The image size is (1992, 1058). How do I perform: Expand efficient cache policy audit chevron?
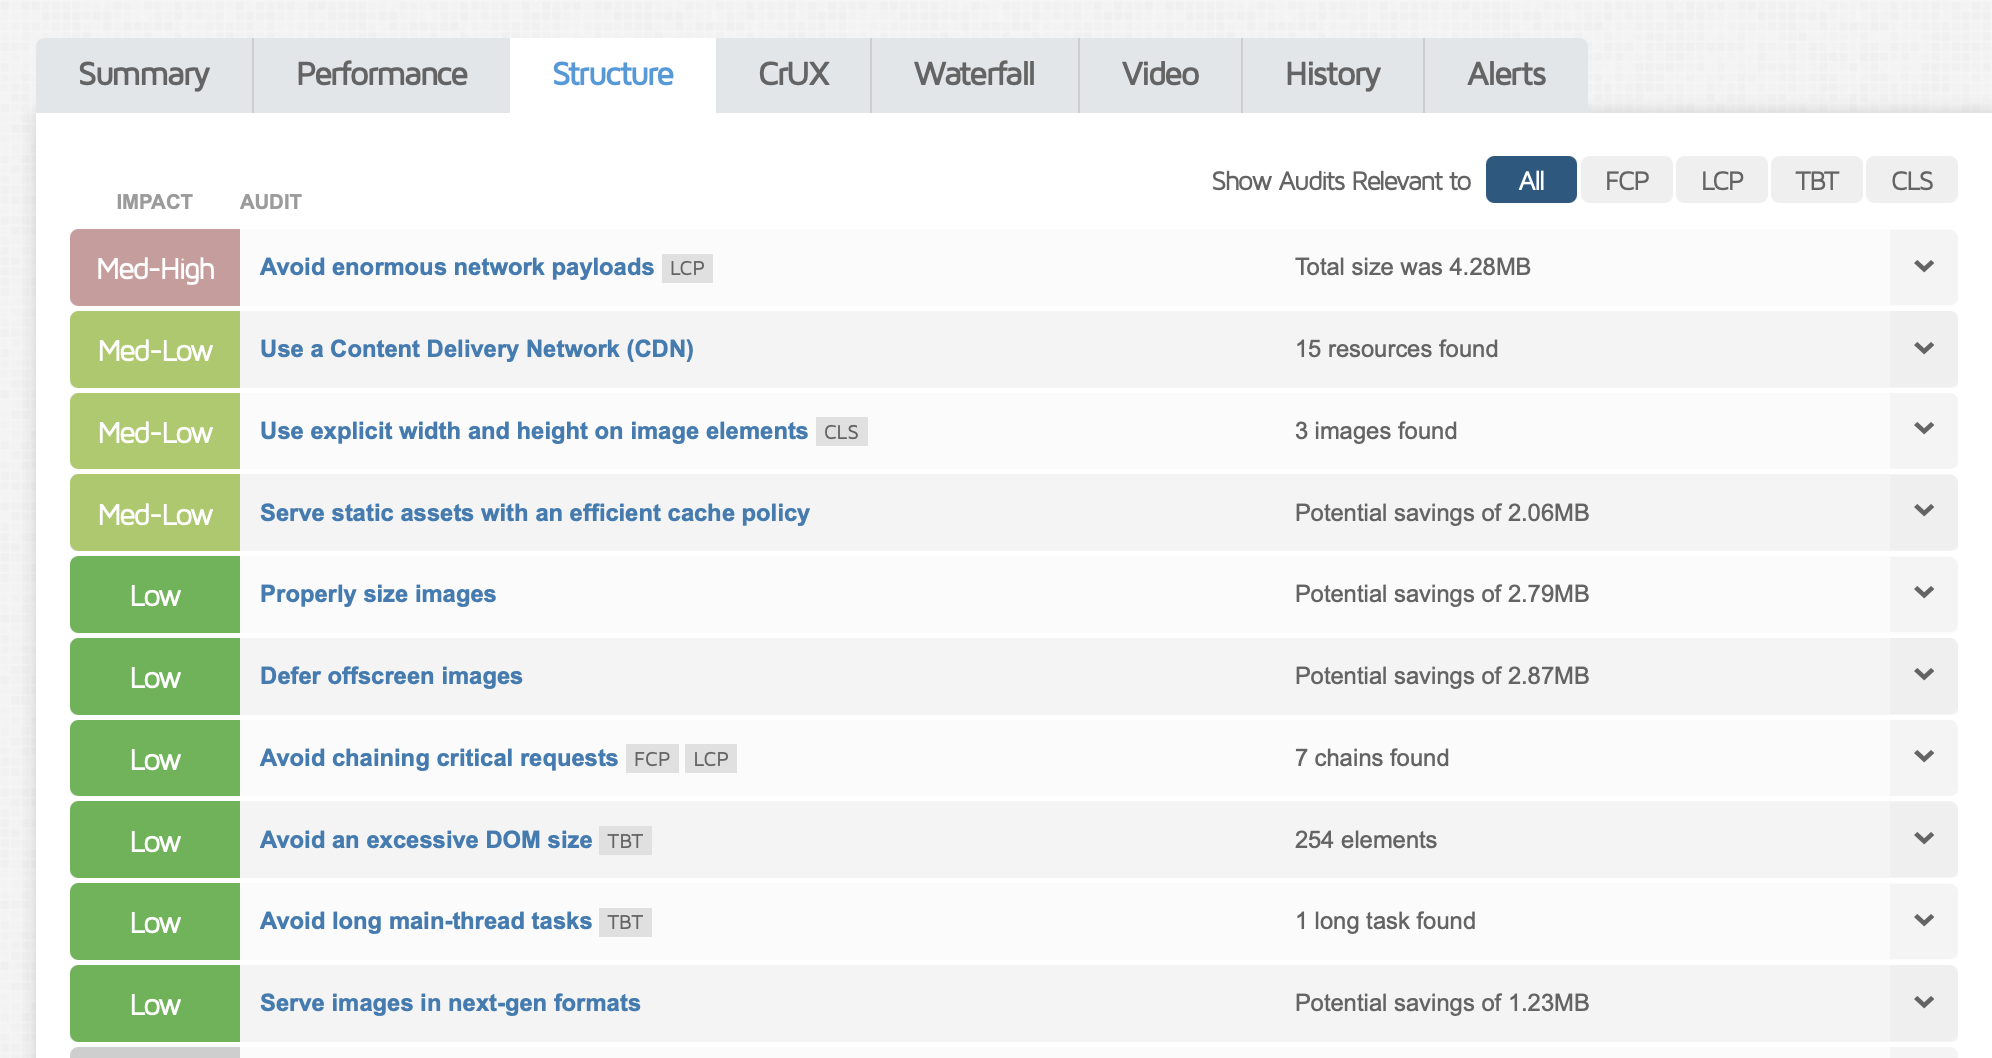1924,512
